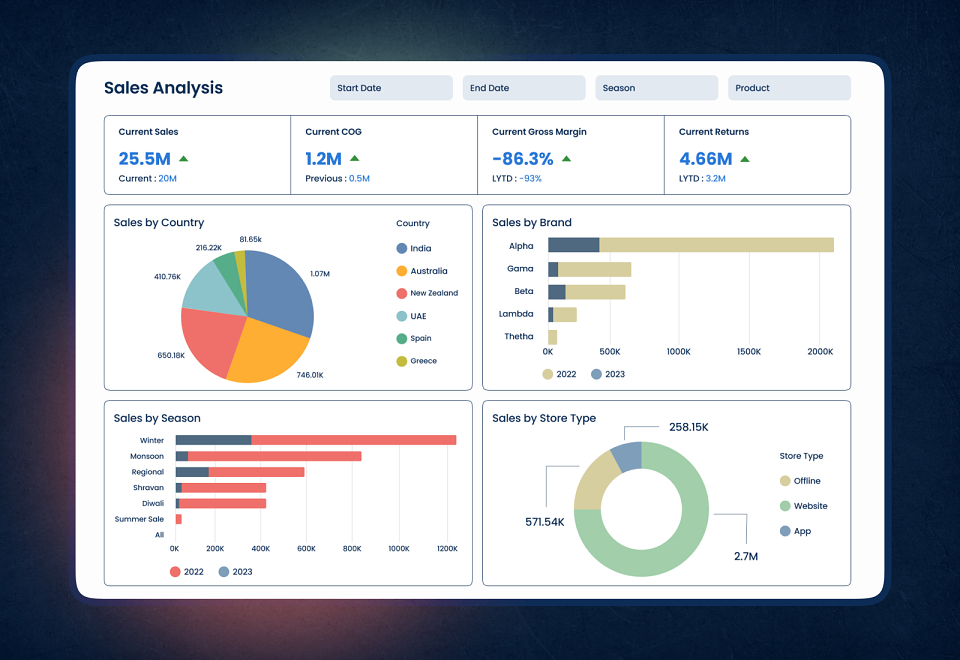
Task: Click the green up arrow beside Current Sales
Action: point(183,159)
